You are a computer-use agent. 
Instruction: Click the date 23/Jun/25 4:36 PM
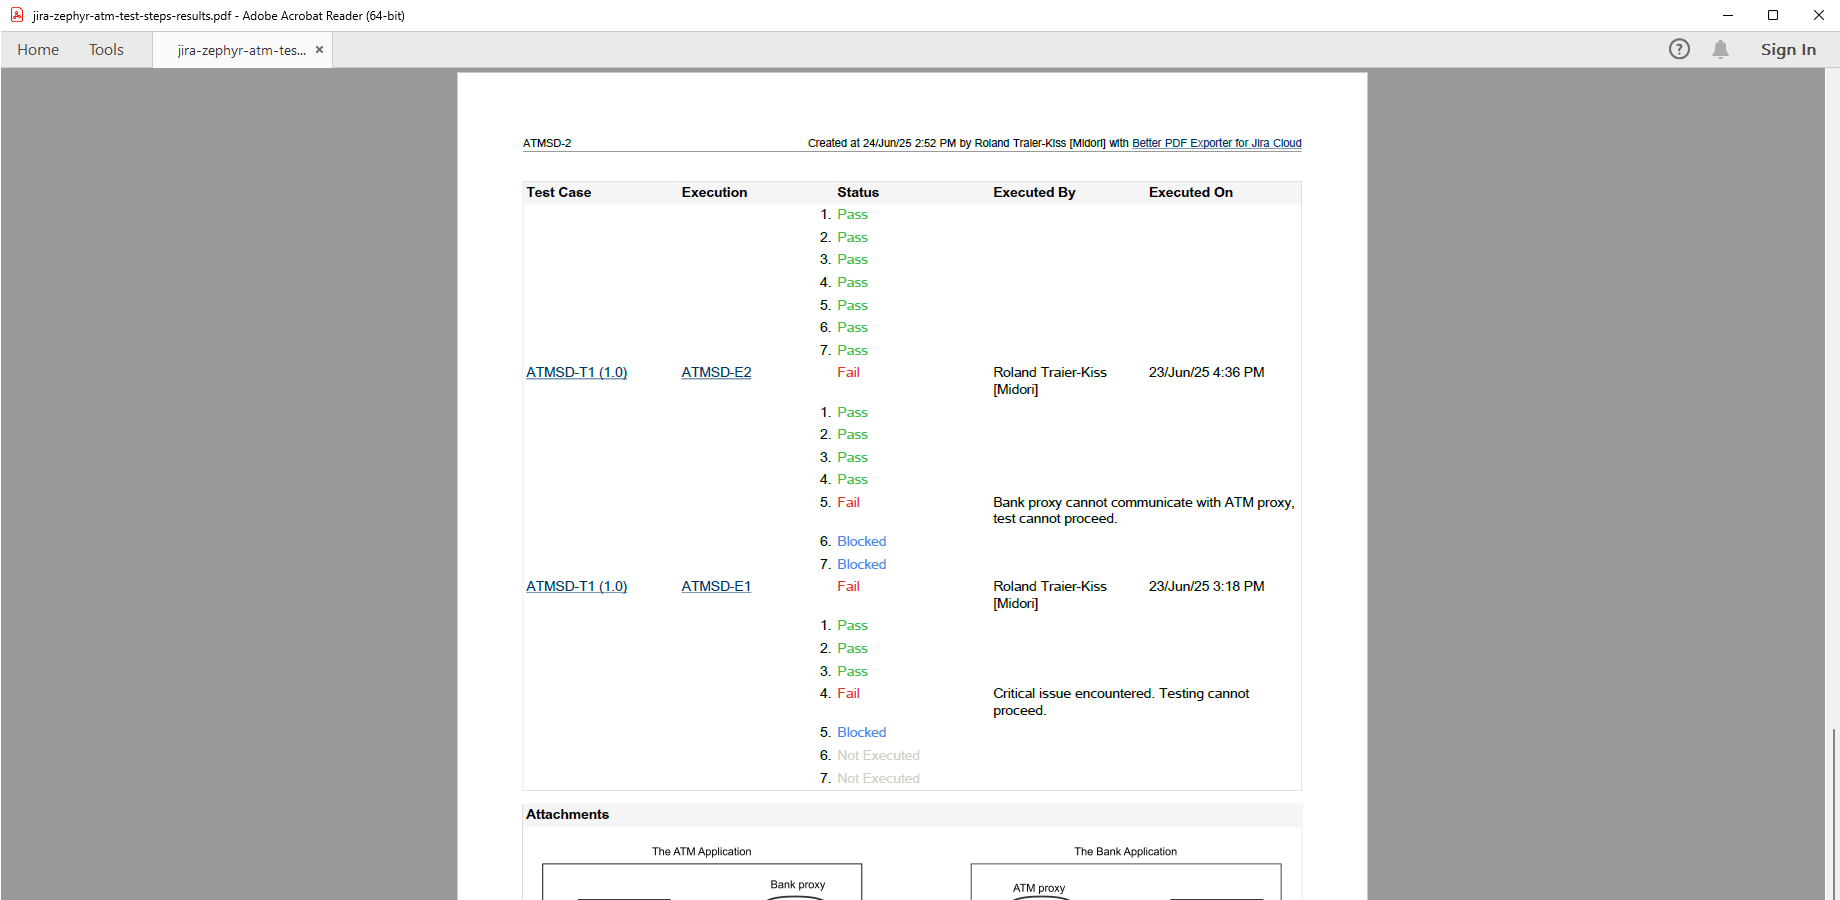pyautogui.click(x=1206, y=372)
